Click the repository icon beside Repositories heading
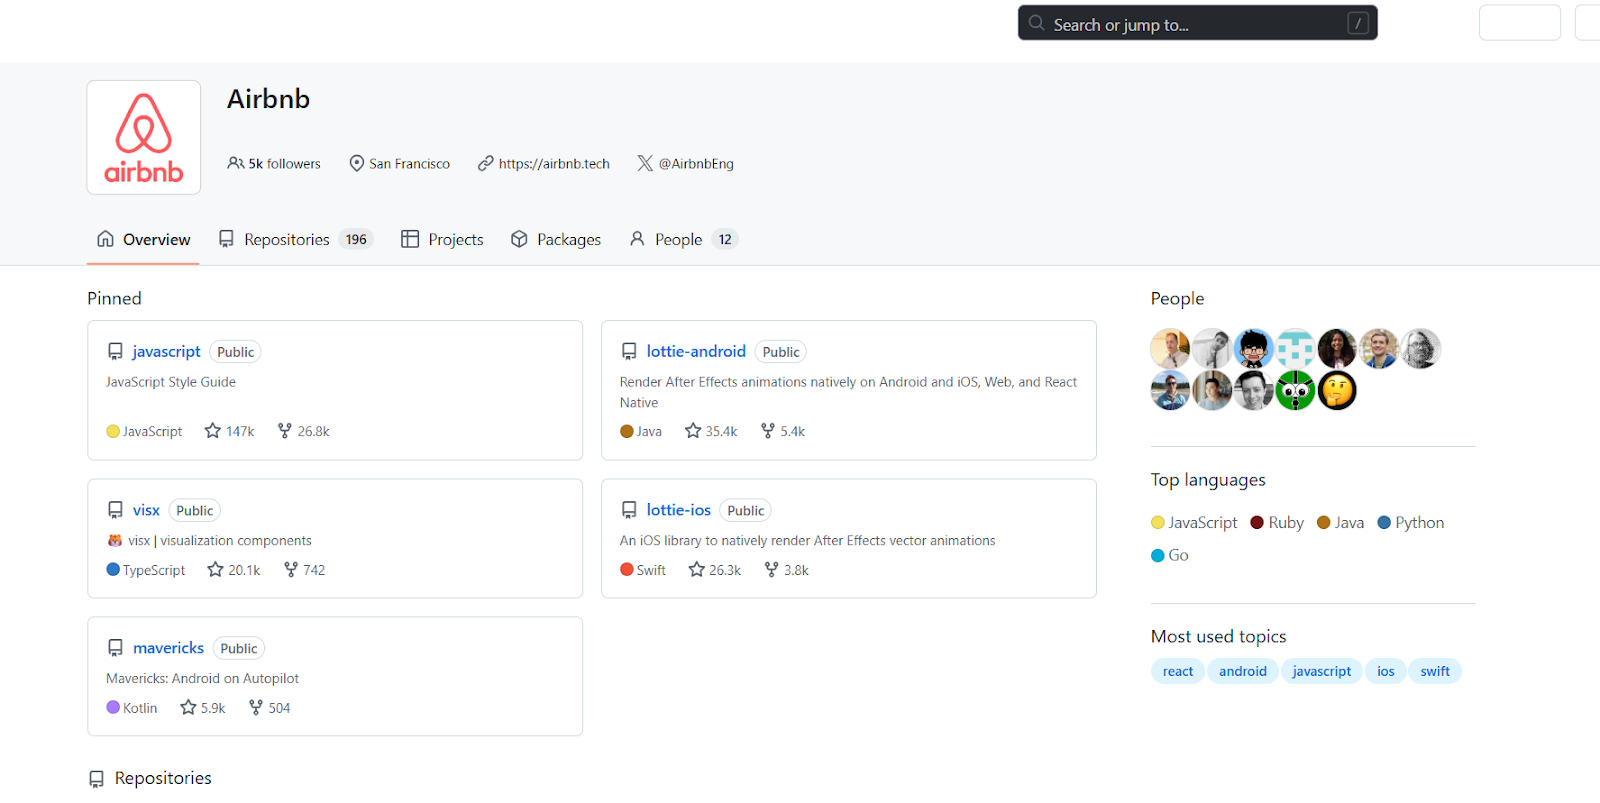The height and width of the screenshot is (803, 1600). 96,779
